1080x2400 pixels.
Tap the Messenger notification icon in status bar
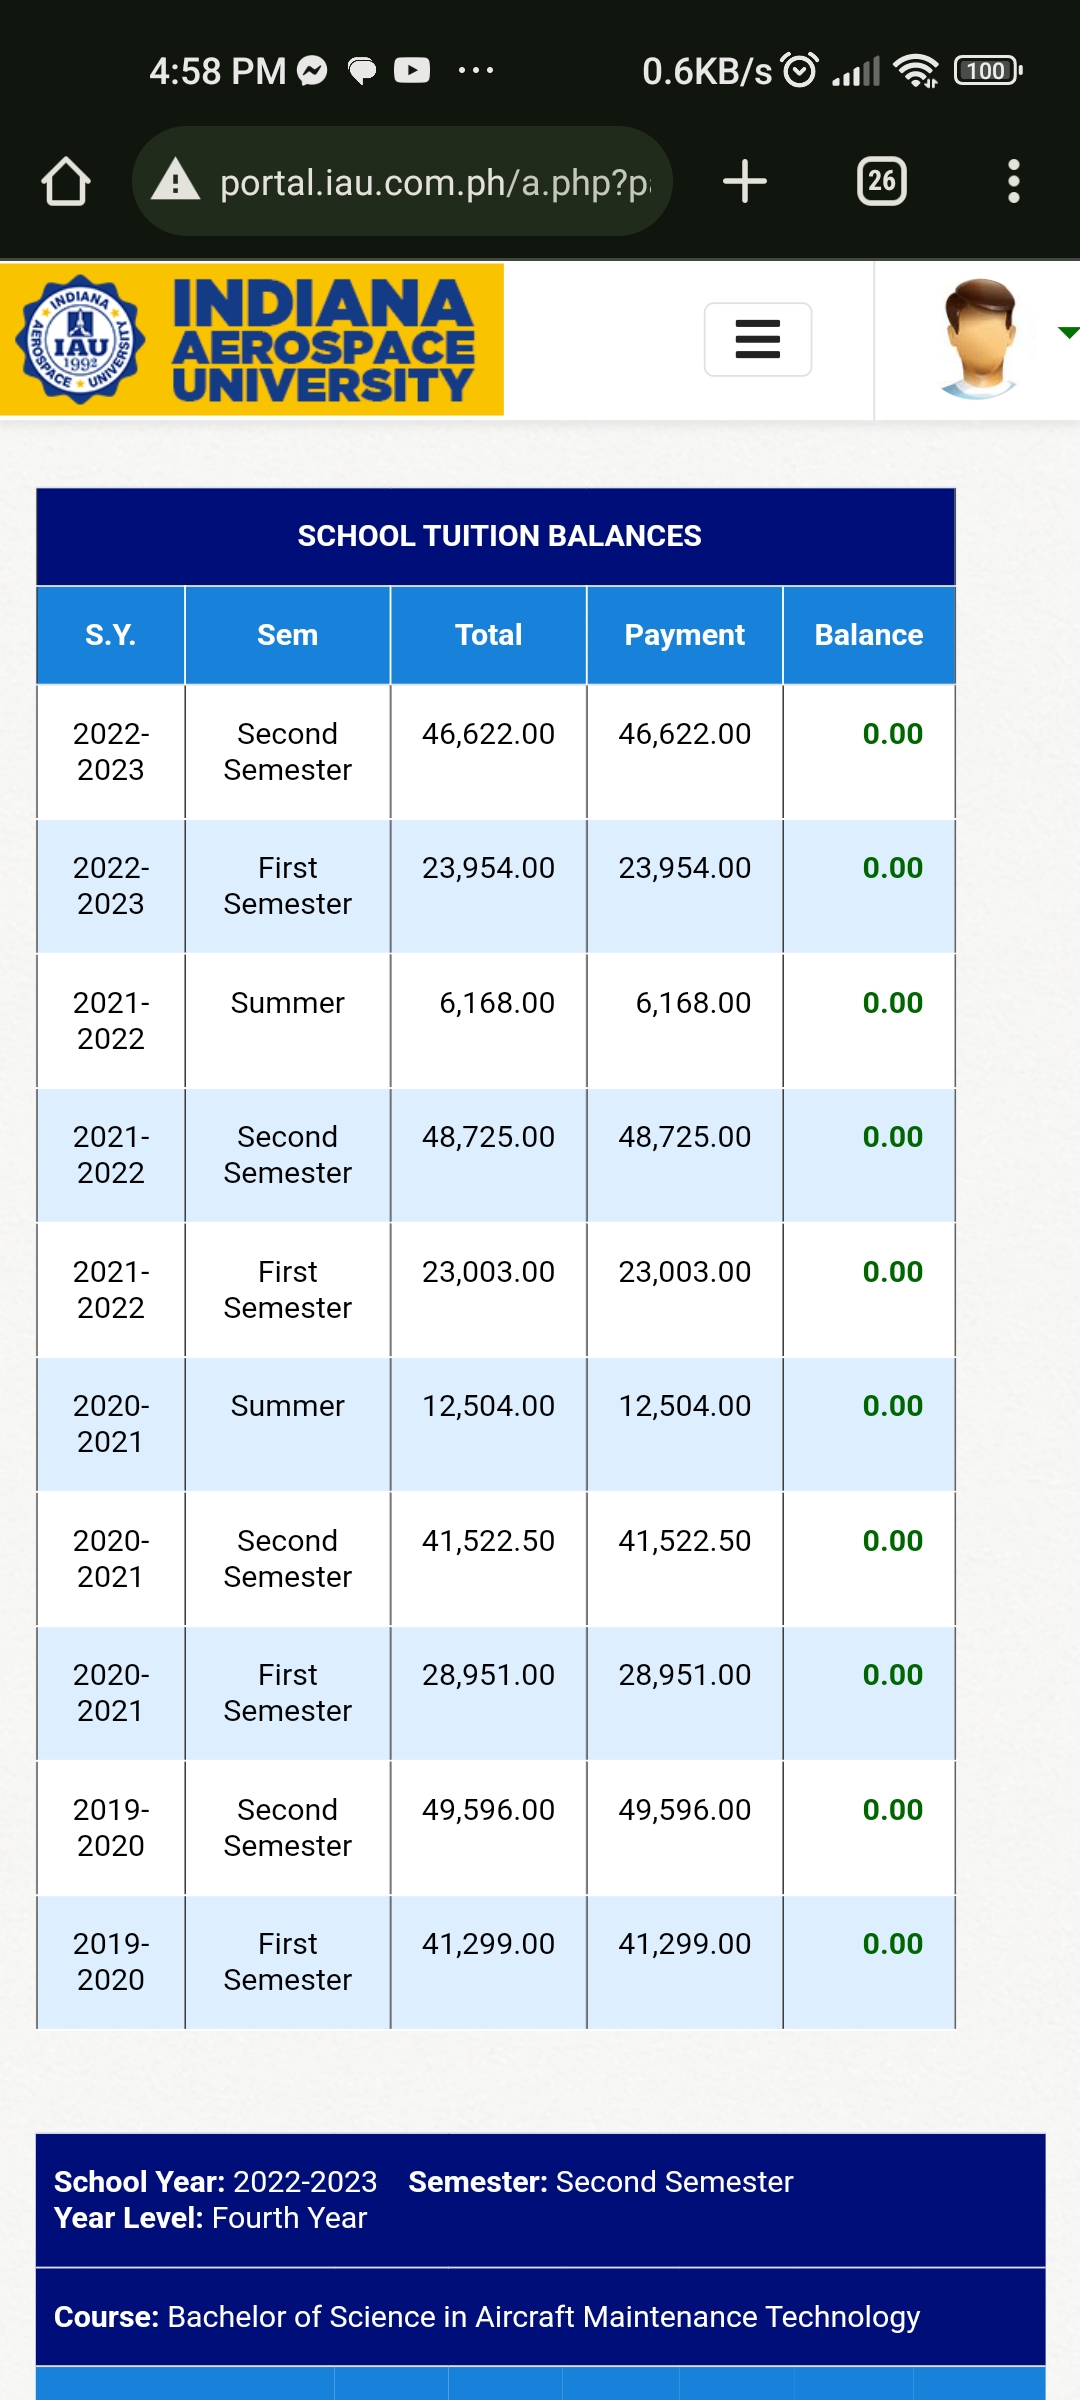[x=313, y=71]
